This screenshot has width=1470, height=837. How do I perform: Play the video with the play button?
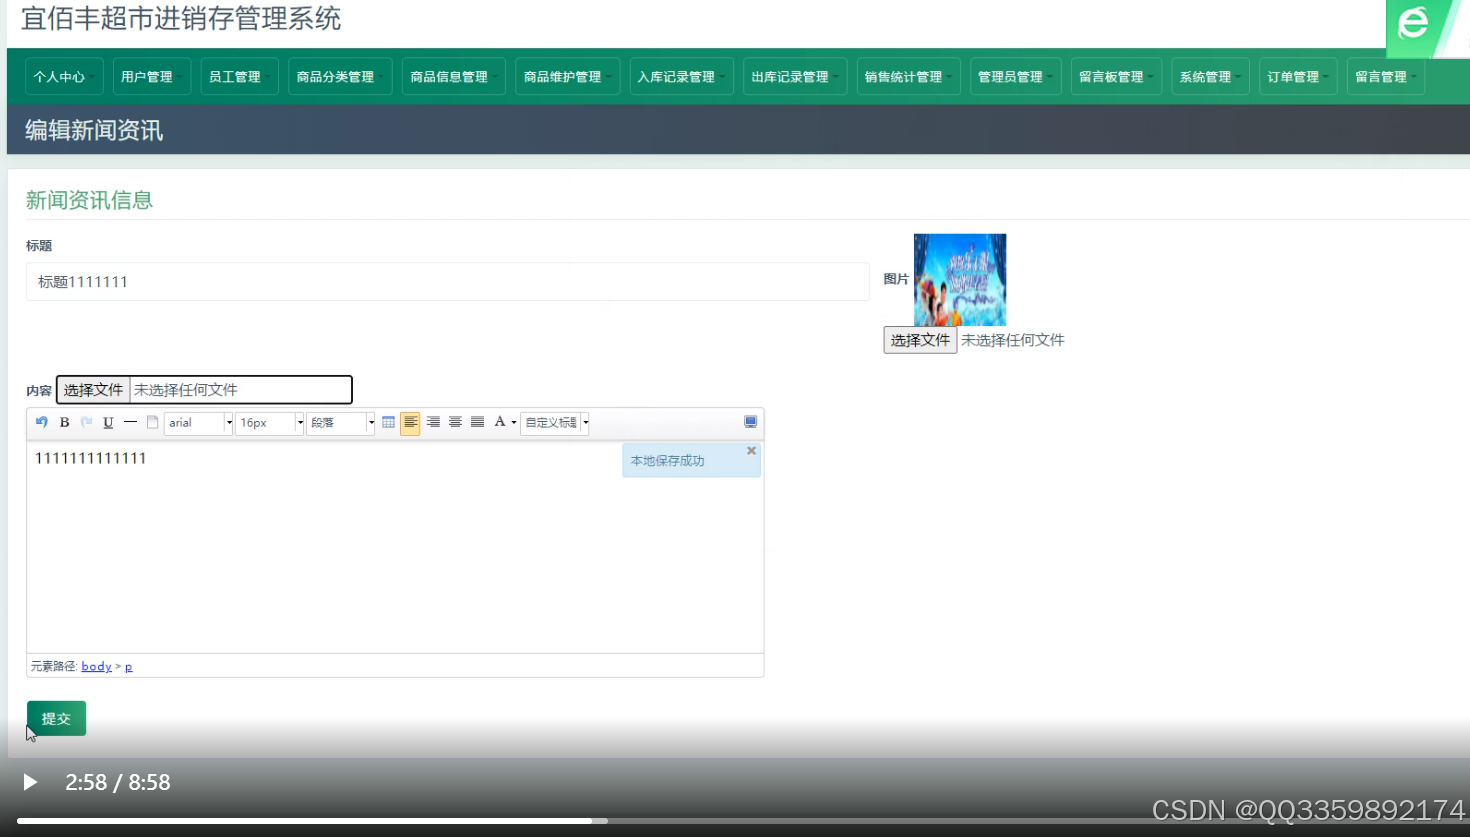click(30, 782)
